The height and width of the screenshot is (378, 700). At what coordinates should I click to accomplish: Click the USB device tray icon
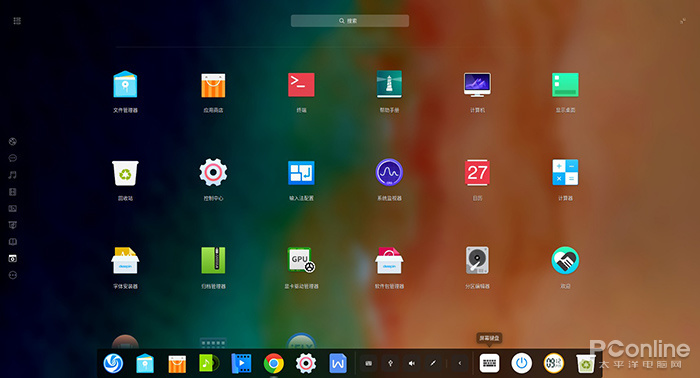click(390, 364)
